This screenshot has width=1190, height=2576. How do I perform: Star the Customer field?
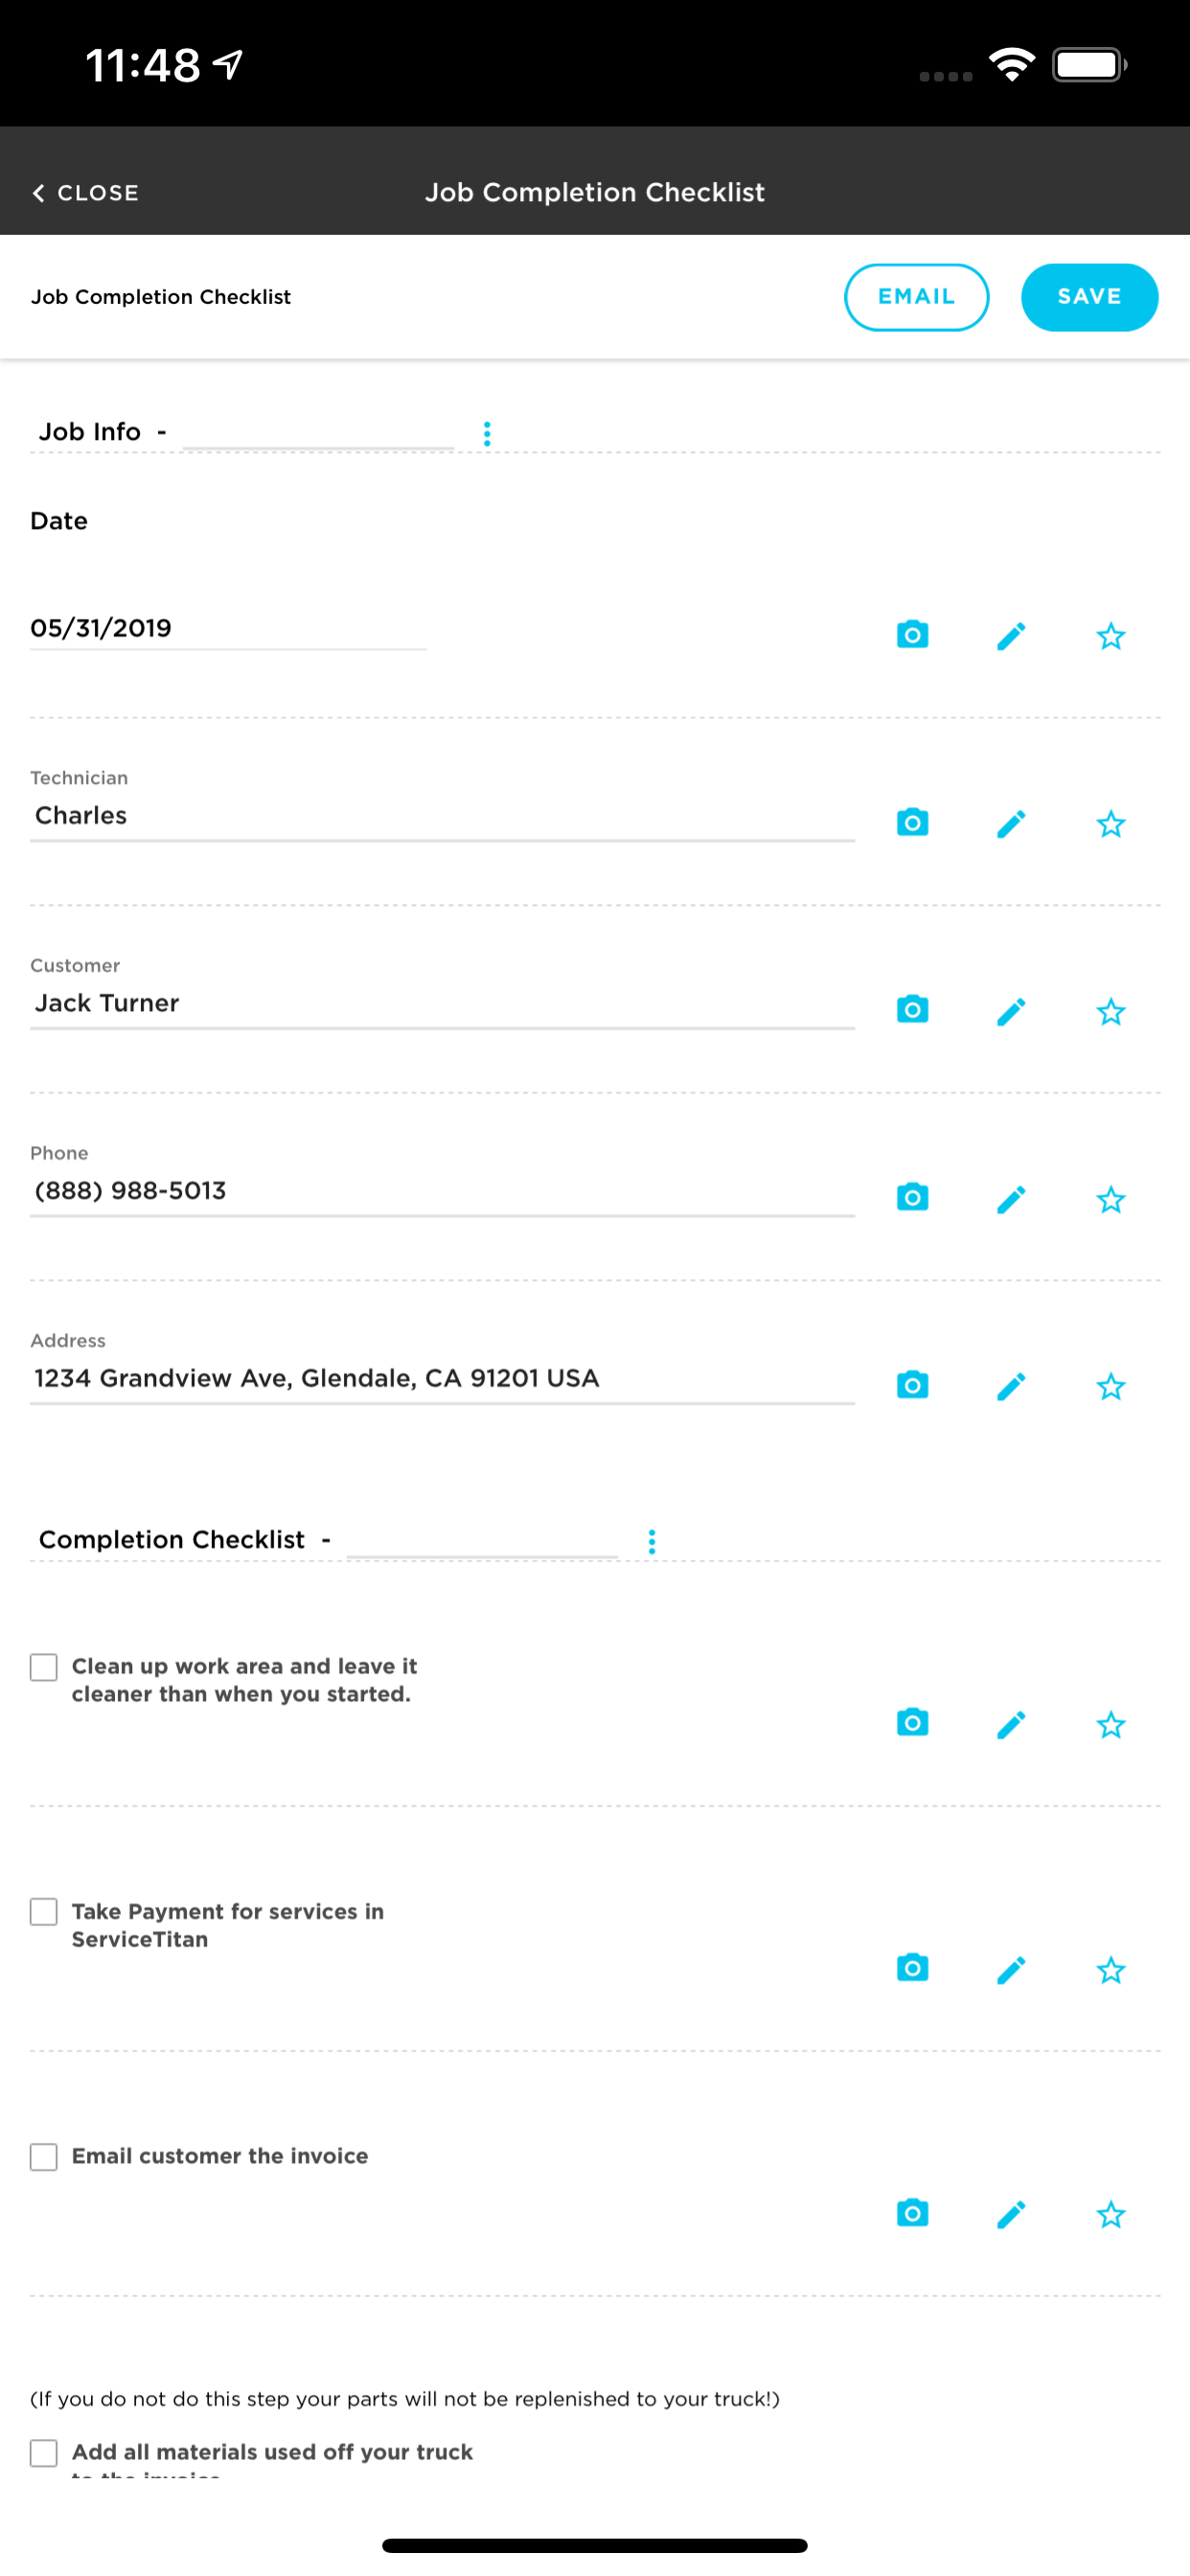pyautogui.click(x=1111, y=1011)
